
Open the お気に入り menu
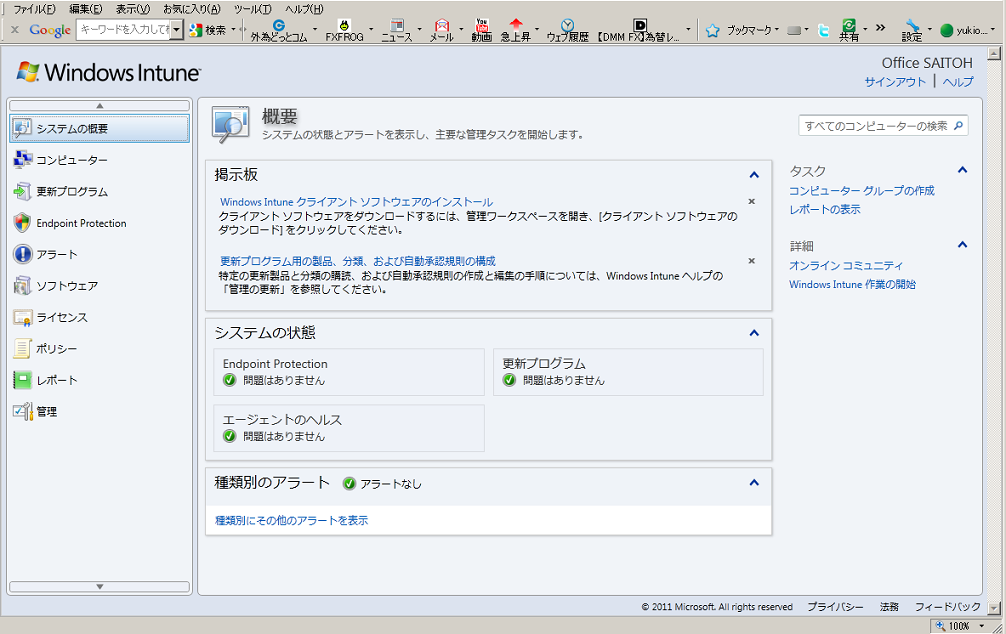click(191, 9)
